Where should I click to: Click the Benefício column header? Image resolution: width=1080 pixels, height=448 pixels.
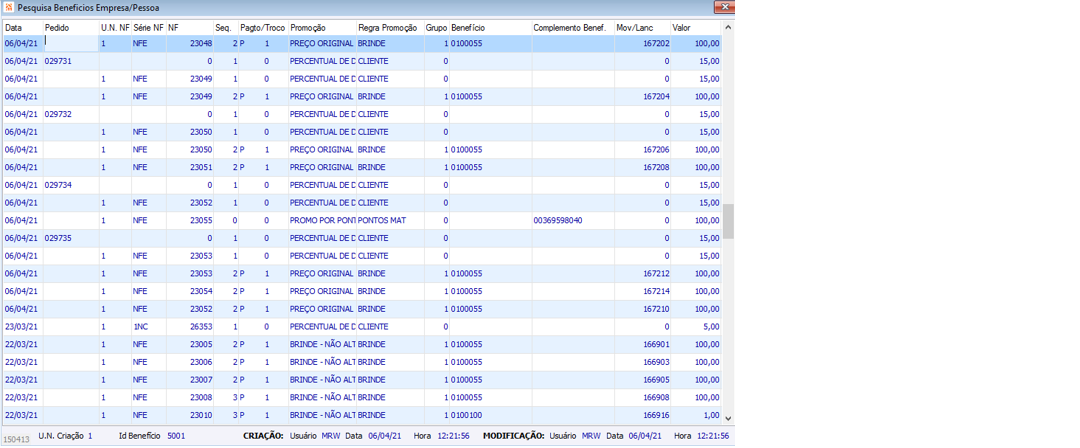click(490, 28)
